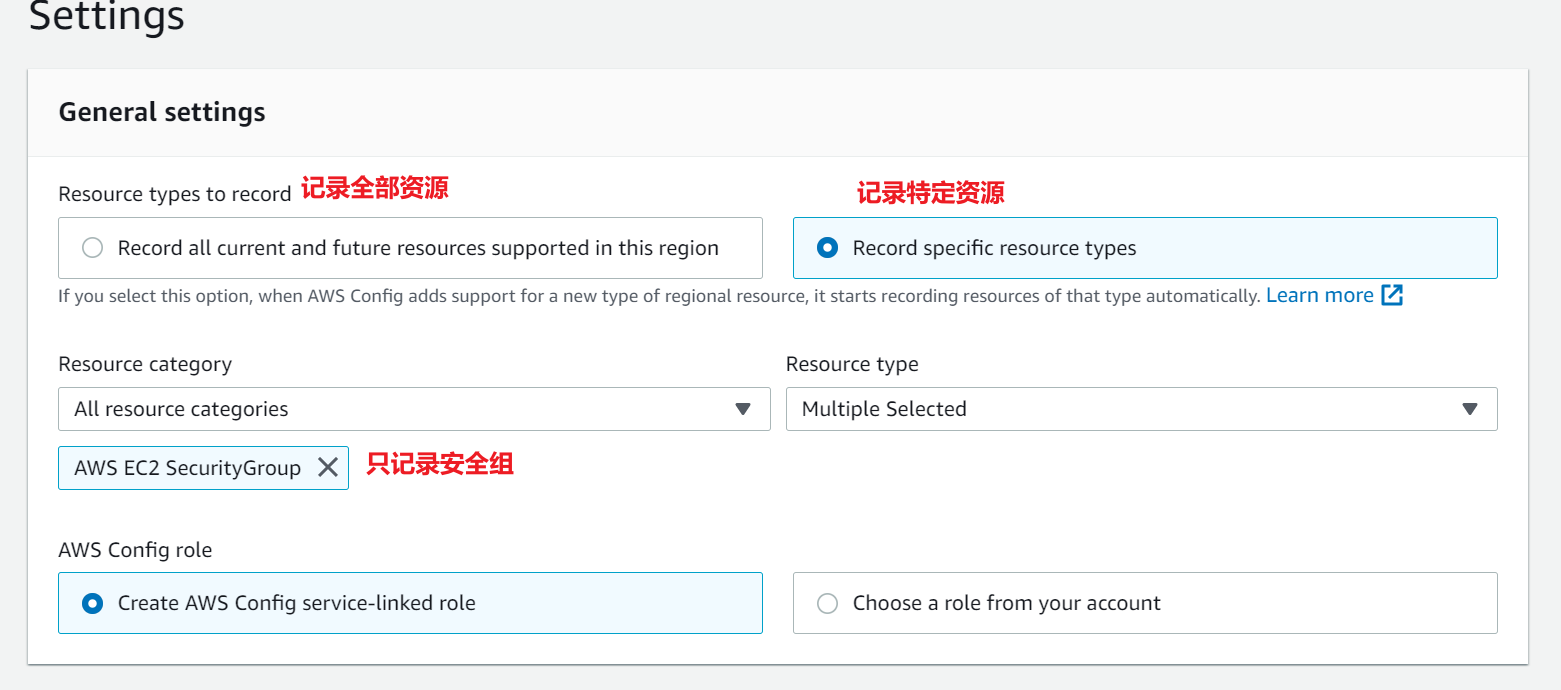Click the Resource types to record label
This screenshot has height=690, width=1561.
pyautogui.click(x=175, y=194)
